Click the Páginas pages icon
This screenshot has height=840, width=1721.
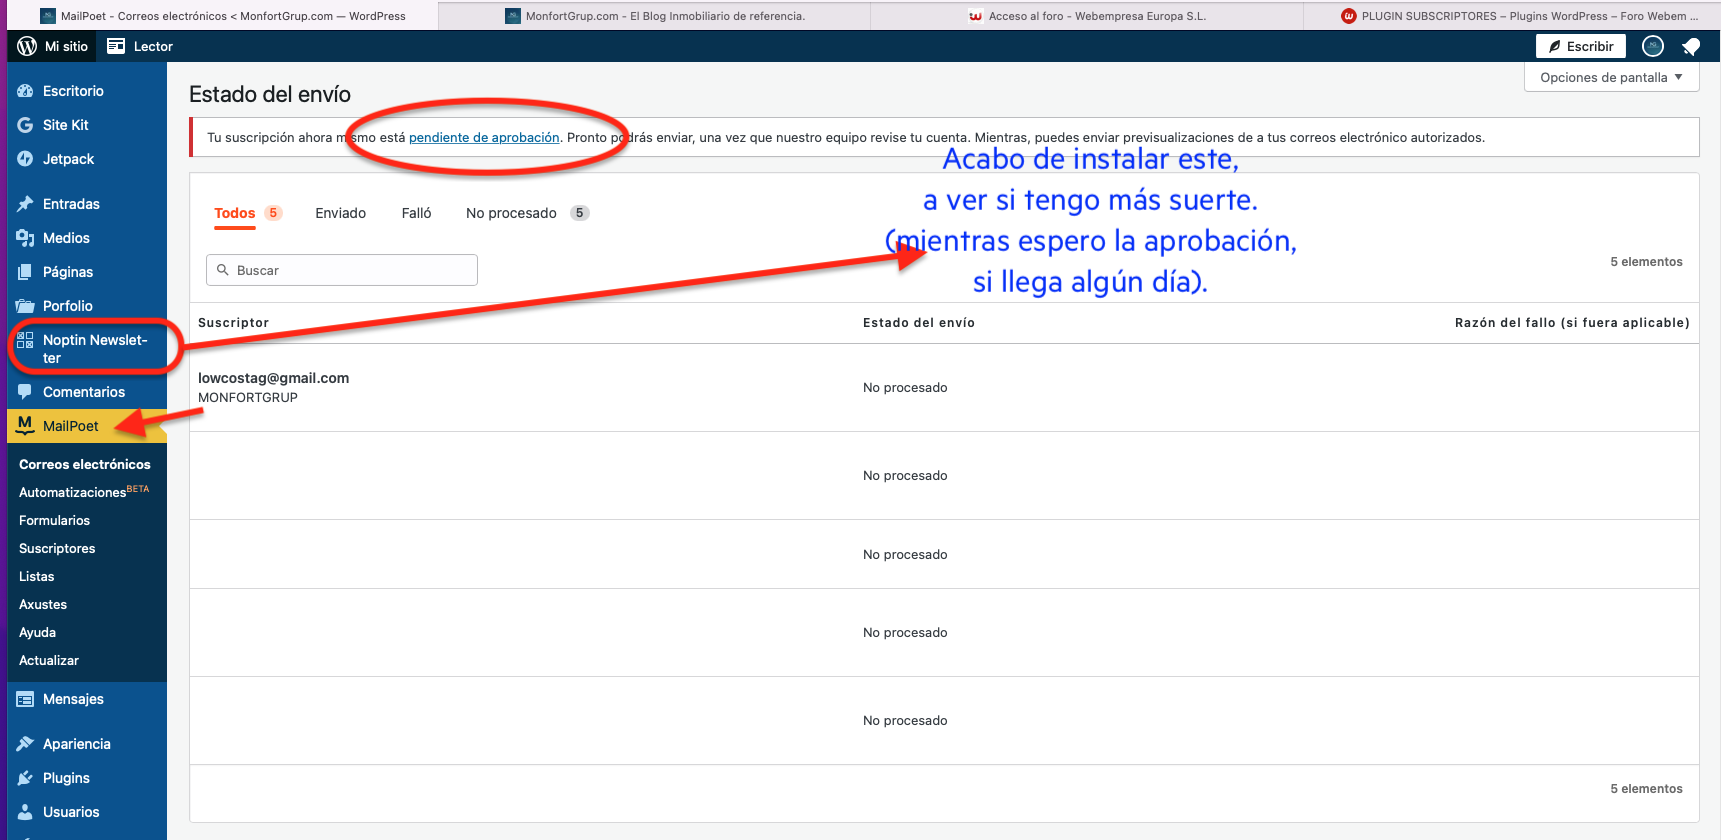pyautogui.click(x=25, y=272)
